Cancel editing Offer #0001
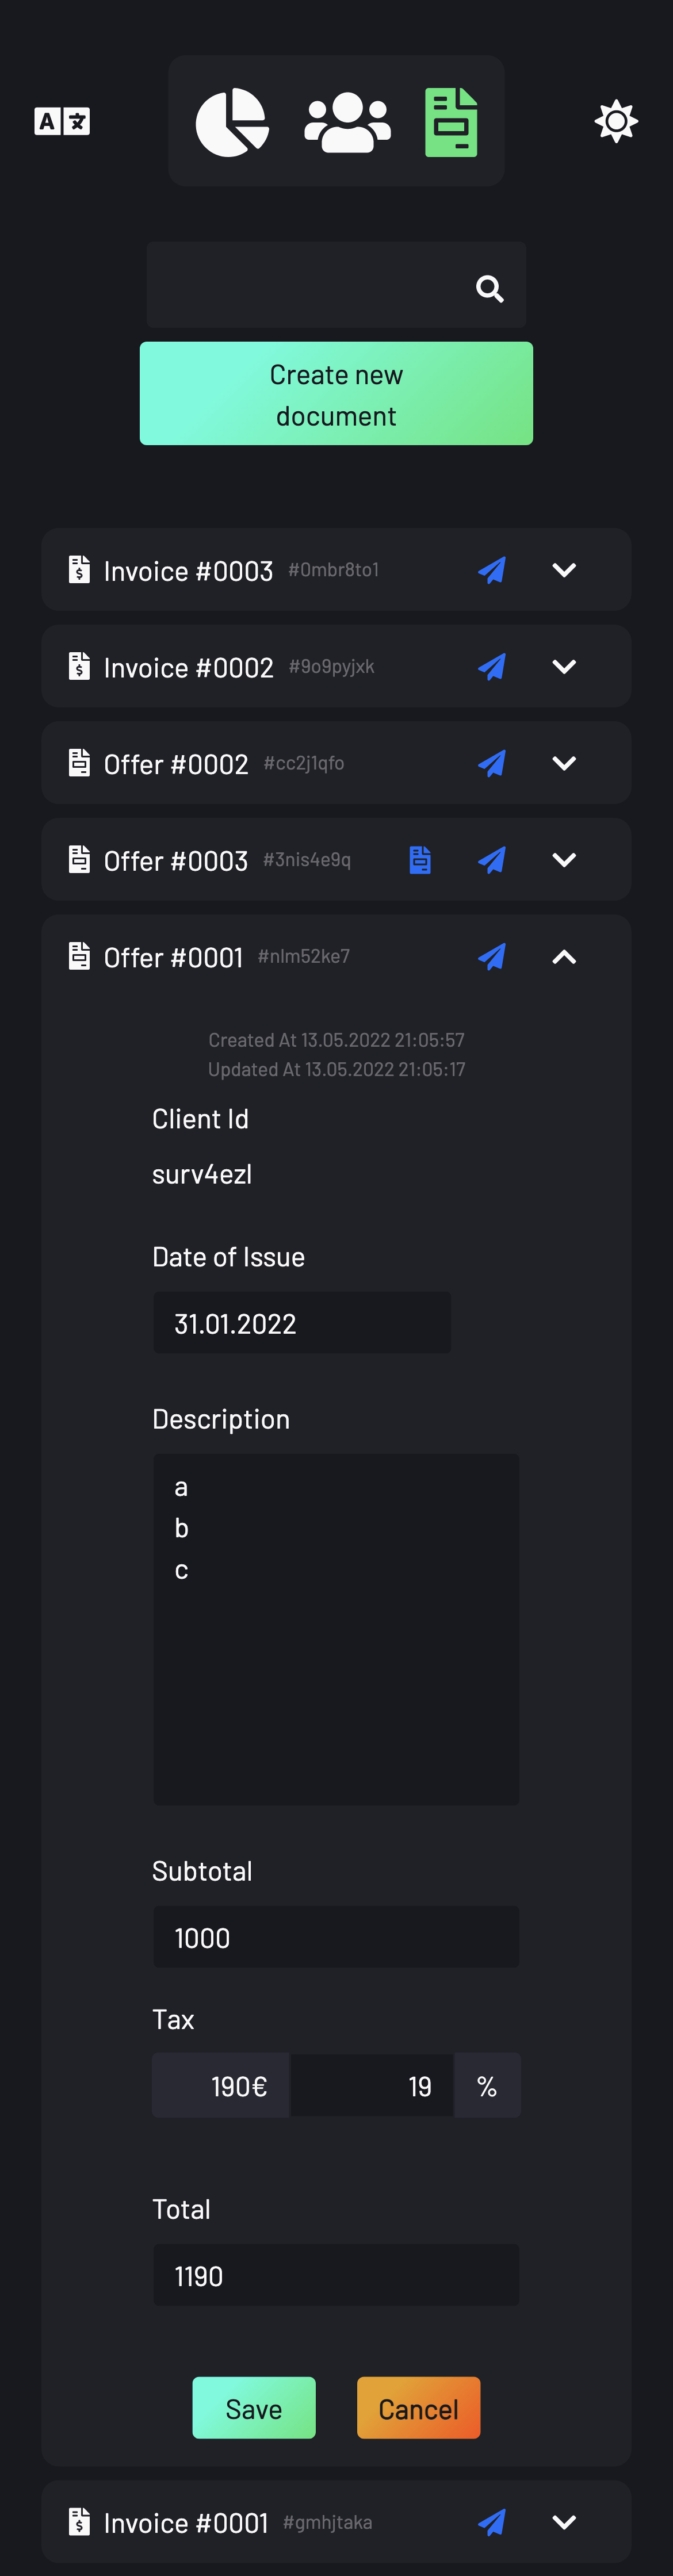673x2576 pixels. [419, 2408]
